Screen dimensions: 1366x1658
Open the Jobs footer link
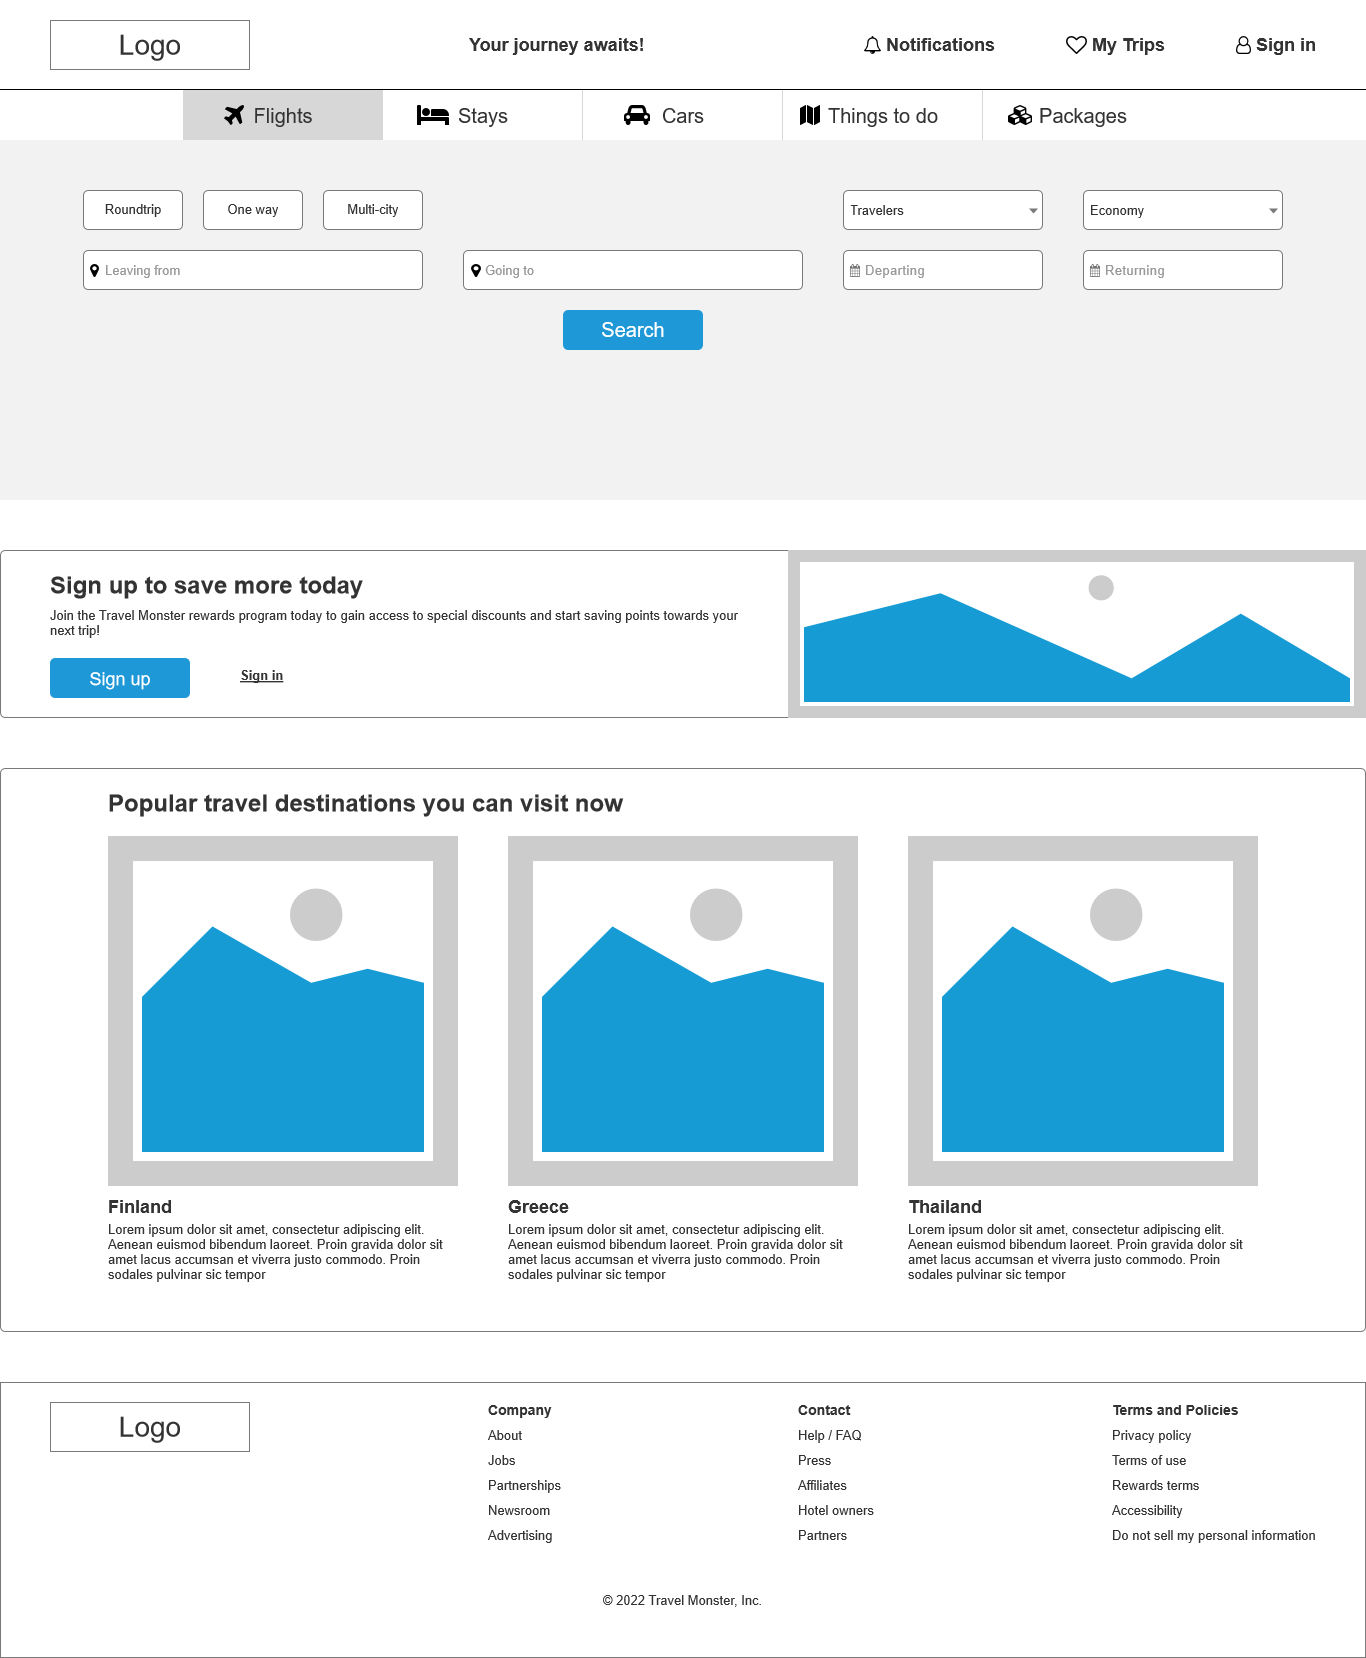[502, 1460]
